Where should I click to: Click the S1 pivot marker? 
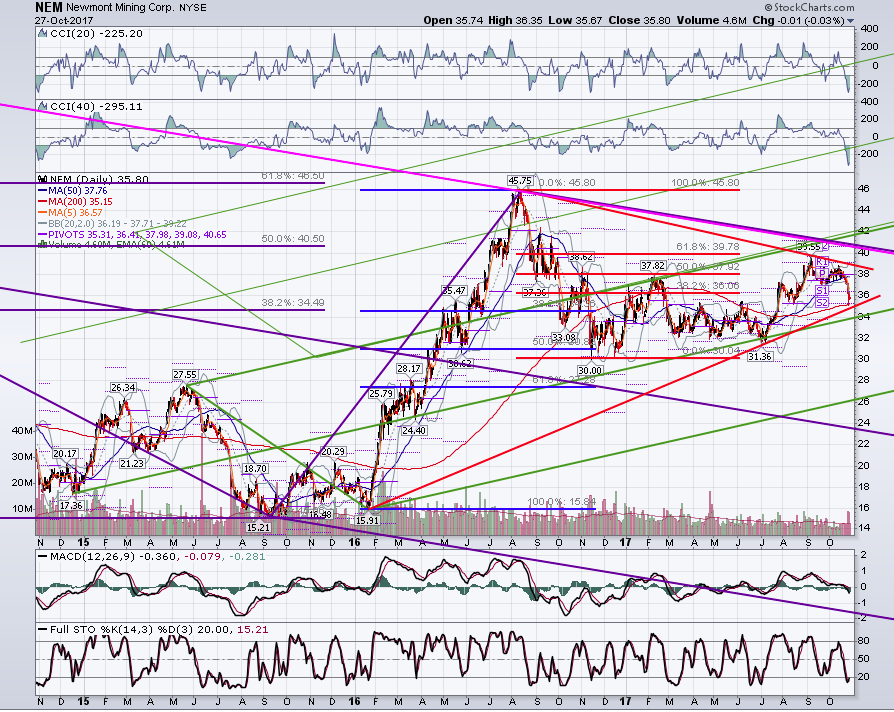(x=822, y=290)
